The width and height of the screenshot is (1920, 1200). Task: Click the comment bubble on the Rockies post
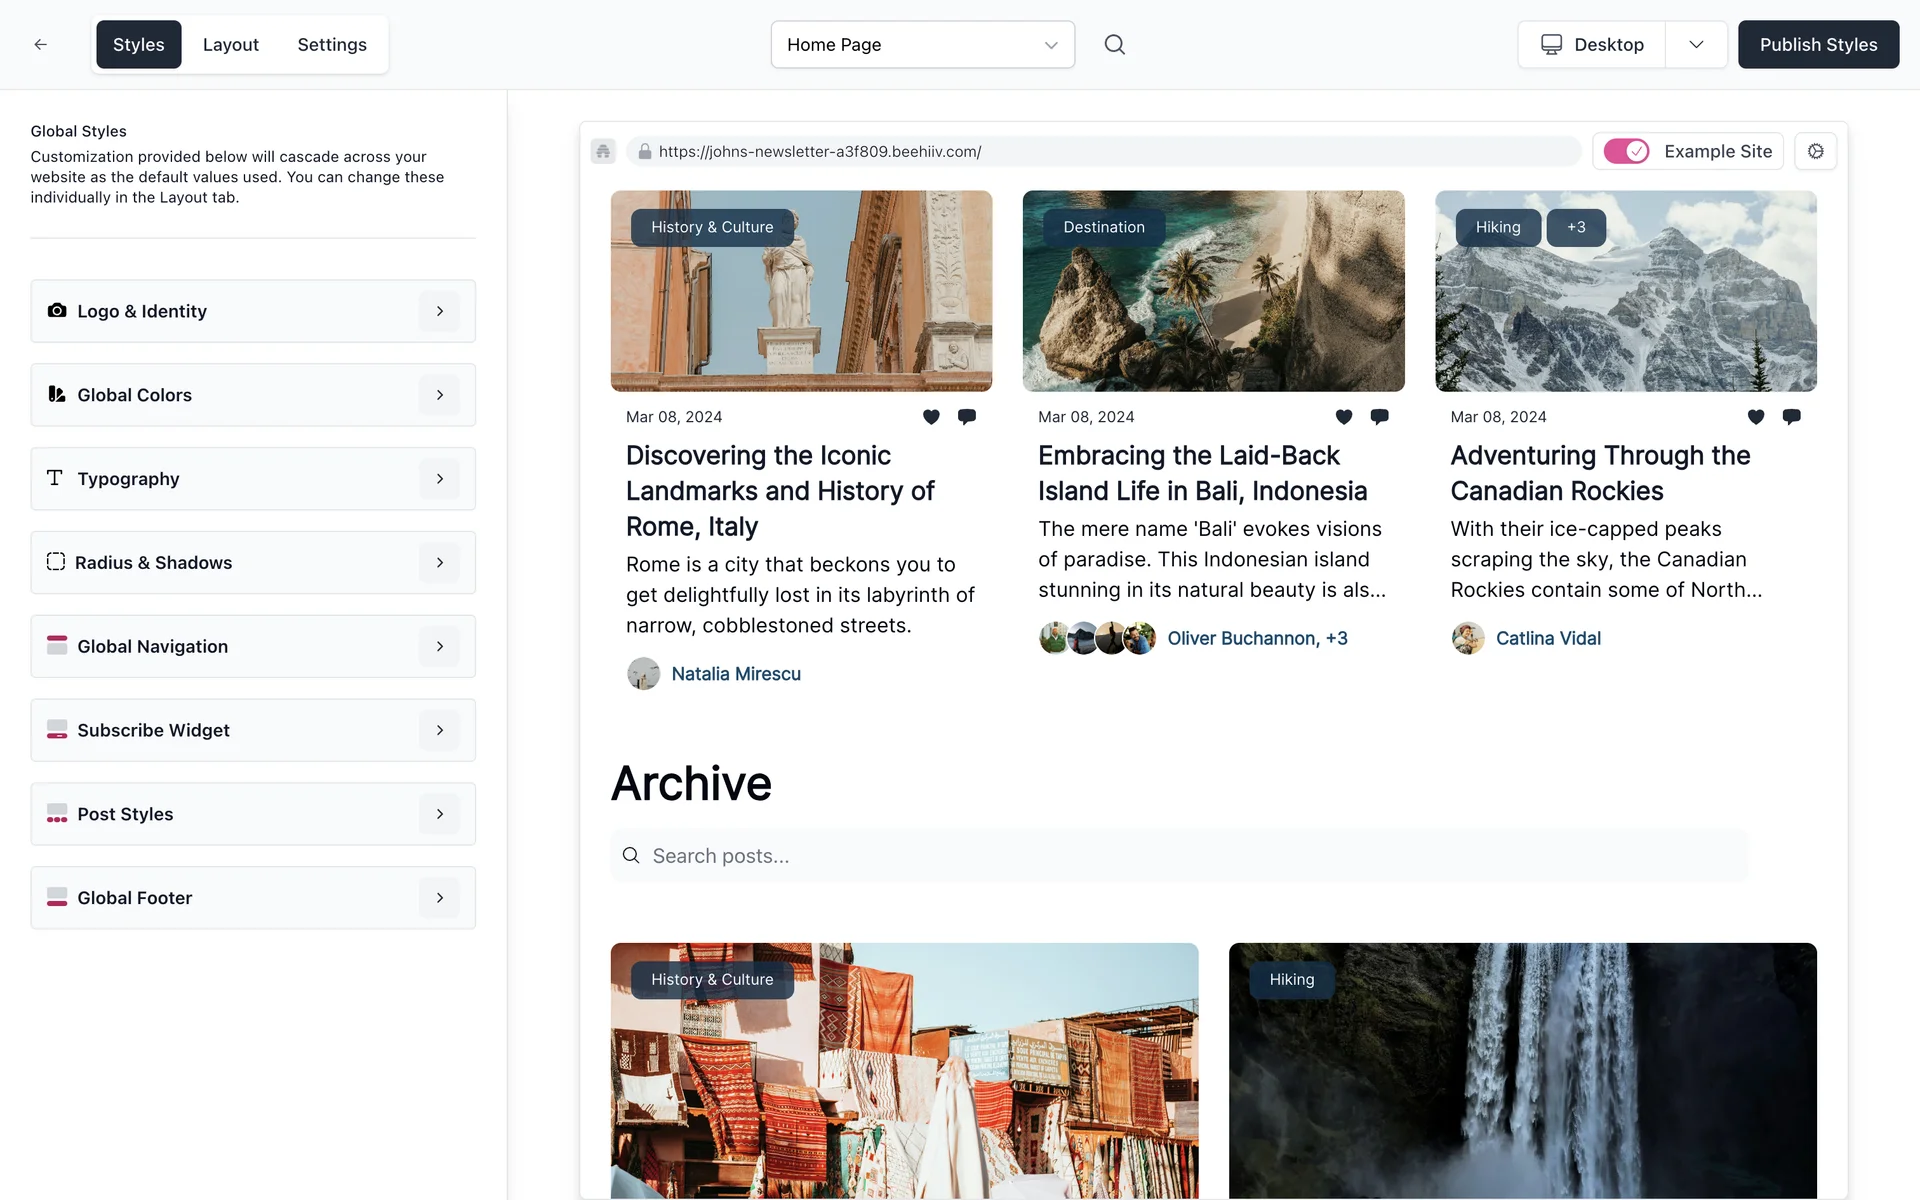tap(1791, 417)
